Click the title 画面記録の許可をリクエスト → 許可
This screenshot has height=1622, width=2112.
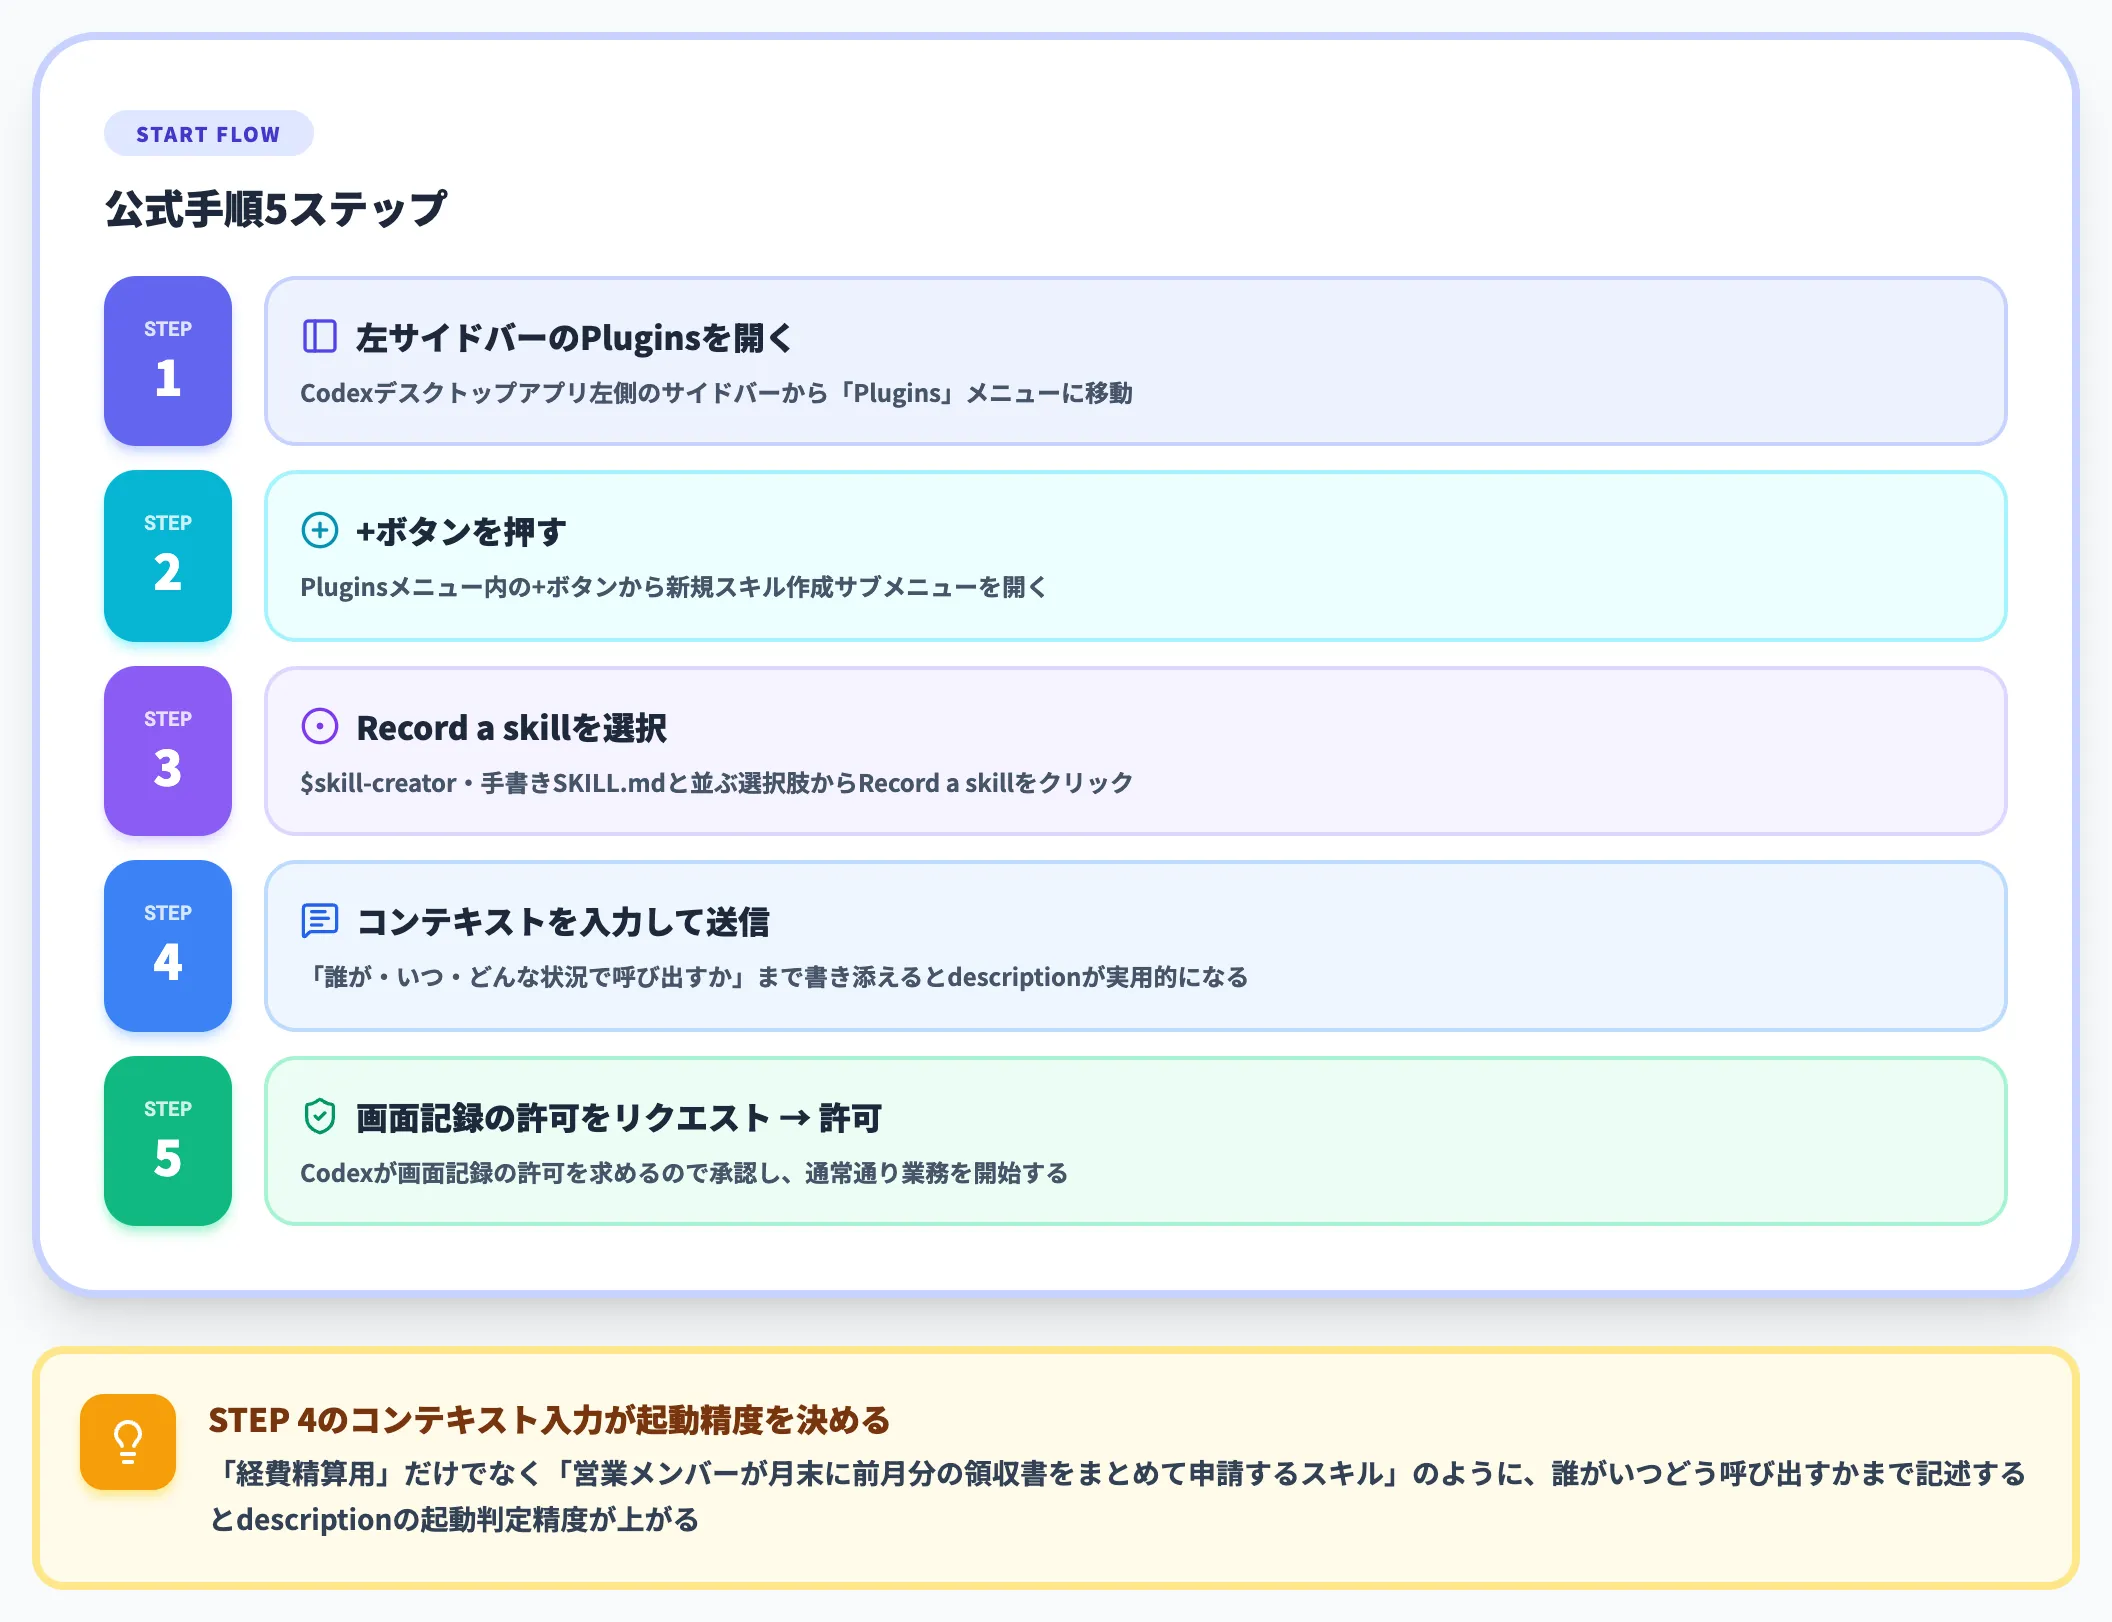tap(619, 1118)
